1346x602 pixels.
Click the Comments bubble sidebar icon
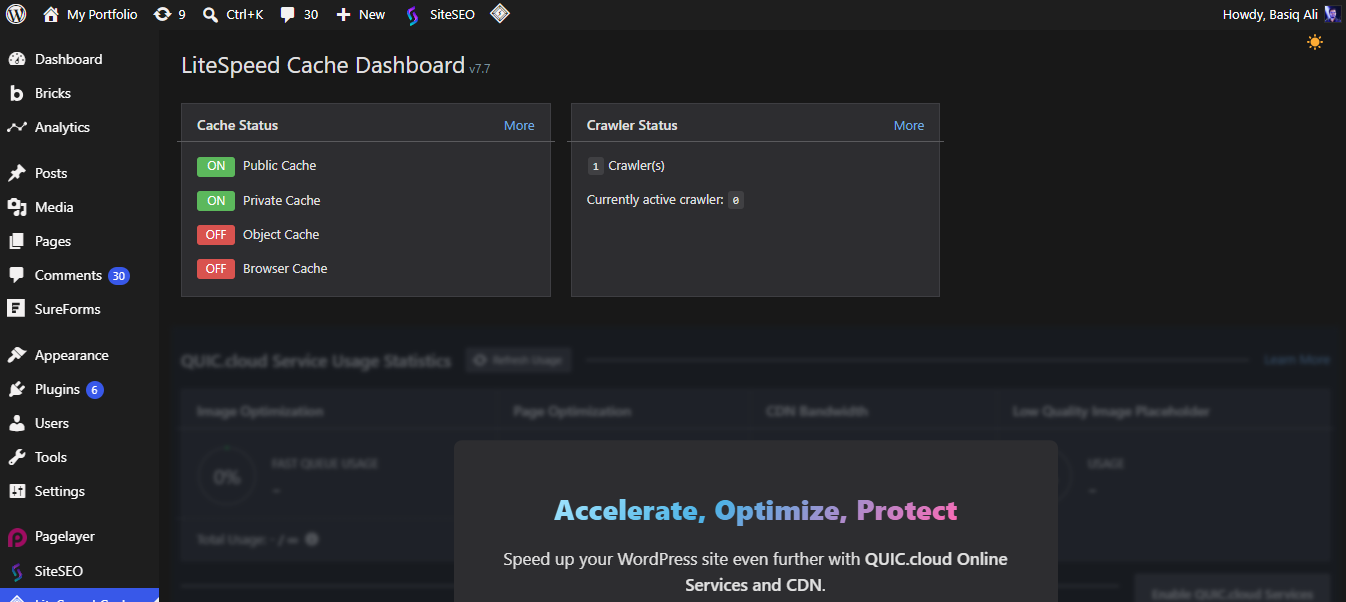17,275
